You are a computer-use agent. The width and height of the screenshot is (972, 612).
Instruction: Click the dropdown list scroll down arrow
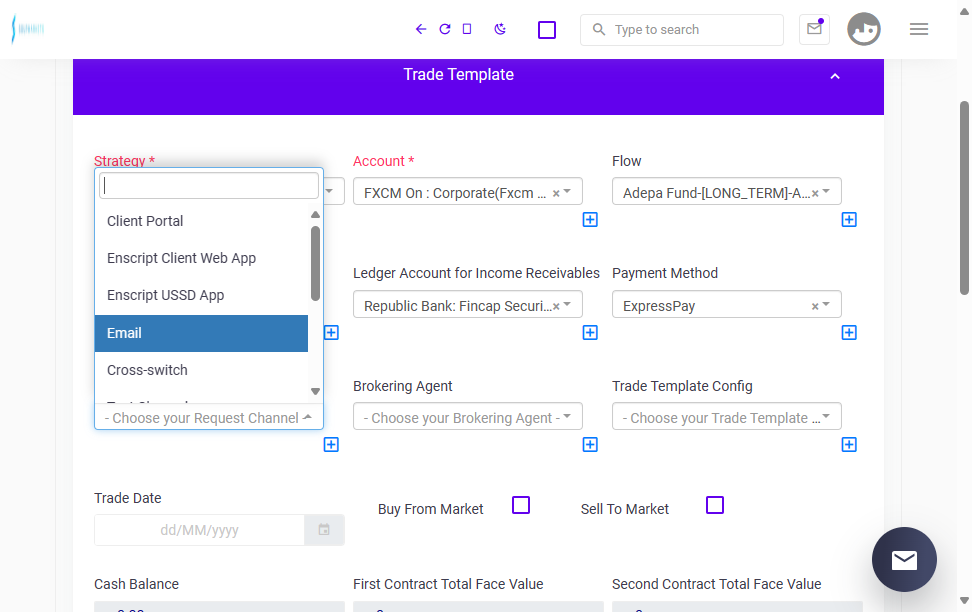point(315,391)
